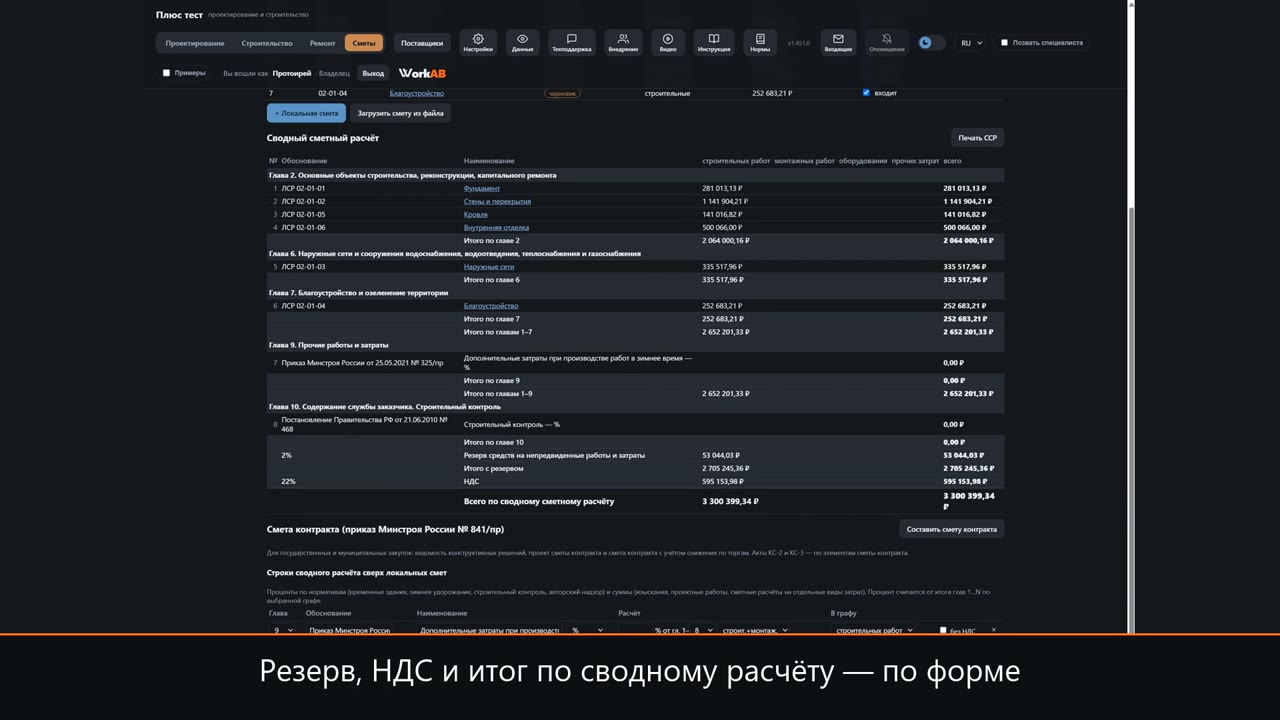This screenshot has height=720, width=1280.
Task: Uncheck входит for estimate 02-01-04
Action: 866,93
